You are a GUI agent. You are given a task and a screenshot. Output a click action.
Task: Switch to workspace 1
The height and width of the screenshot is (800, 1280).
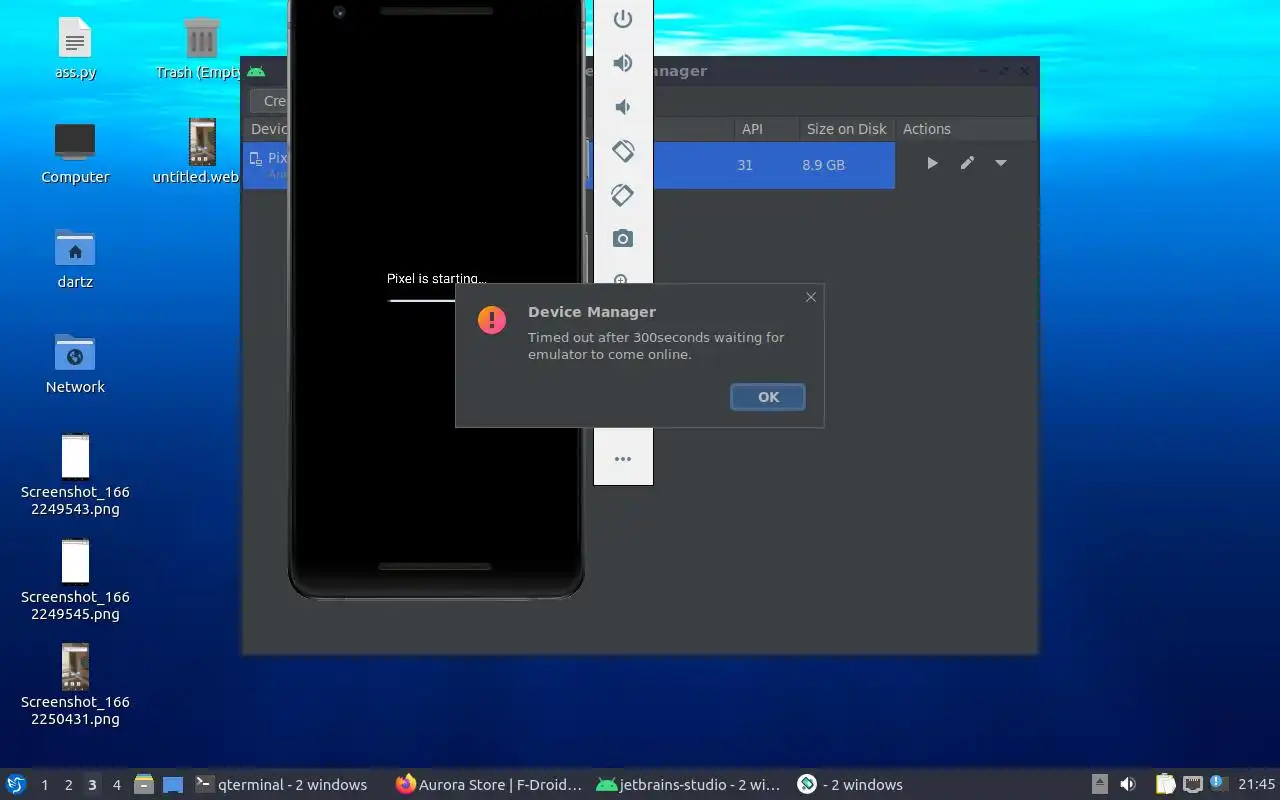pyautogui.click(x=44, y=785)
